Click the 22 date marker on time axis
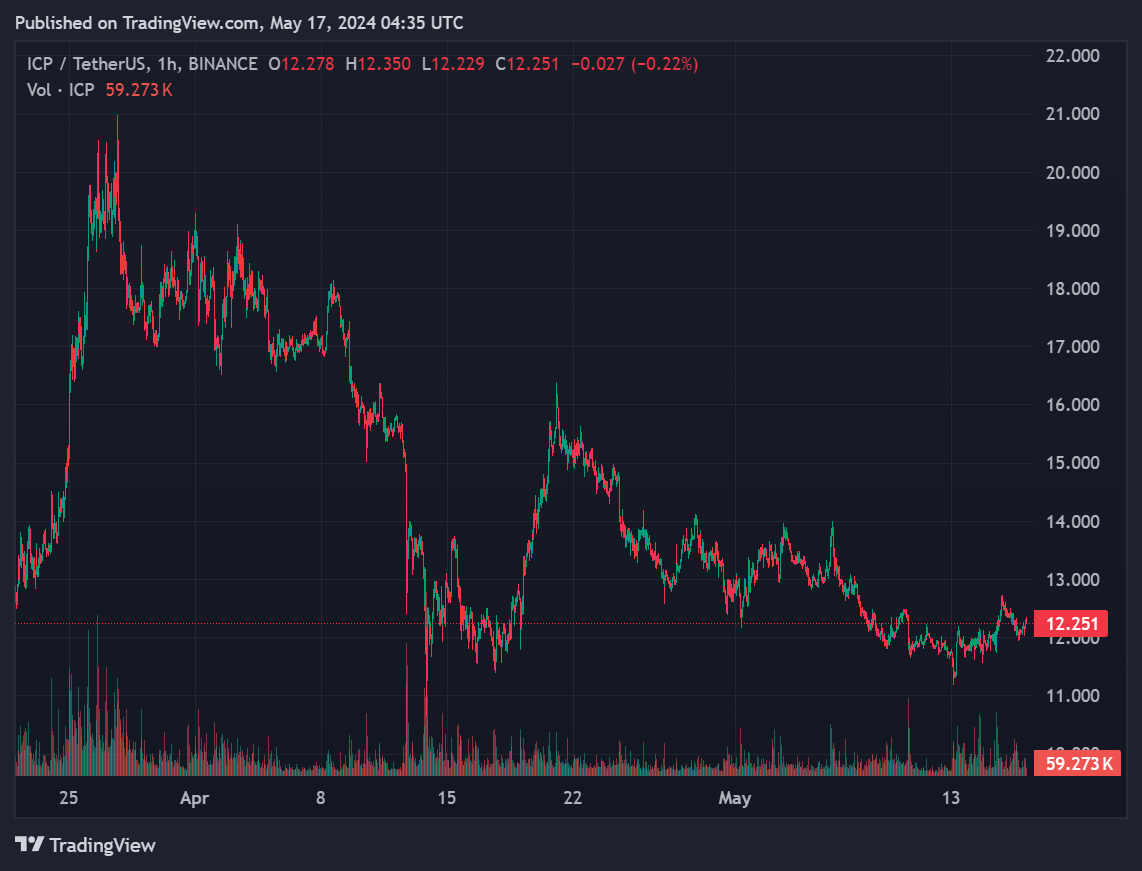 click(x=572, y=798)
